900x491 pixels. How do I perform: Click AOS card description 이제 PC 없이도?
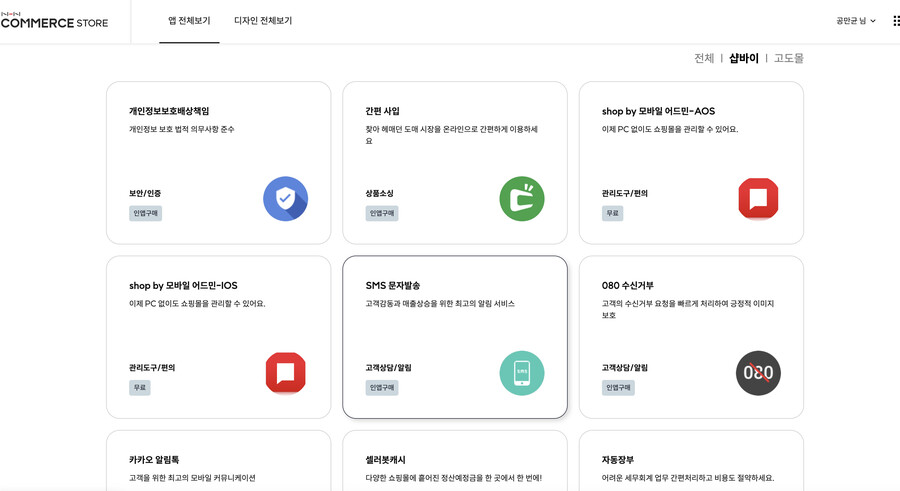[670, 129]
